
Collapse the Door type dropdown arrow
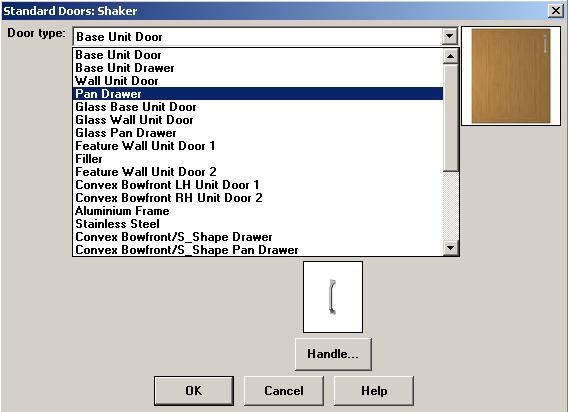tap(449, 36)
